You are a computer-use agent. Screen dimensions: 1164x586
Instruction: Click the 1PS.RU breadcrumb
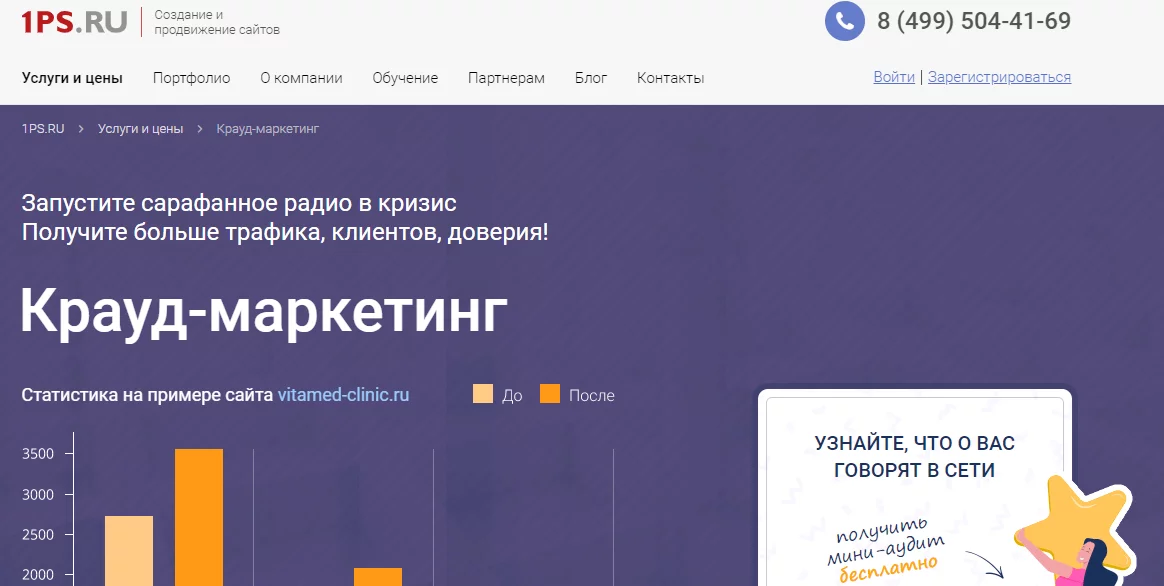click(43, 128)
